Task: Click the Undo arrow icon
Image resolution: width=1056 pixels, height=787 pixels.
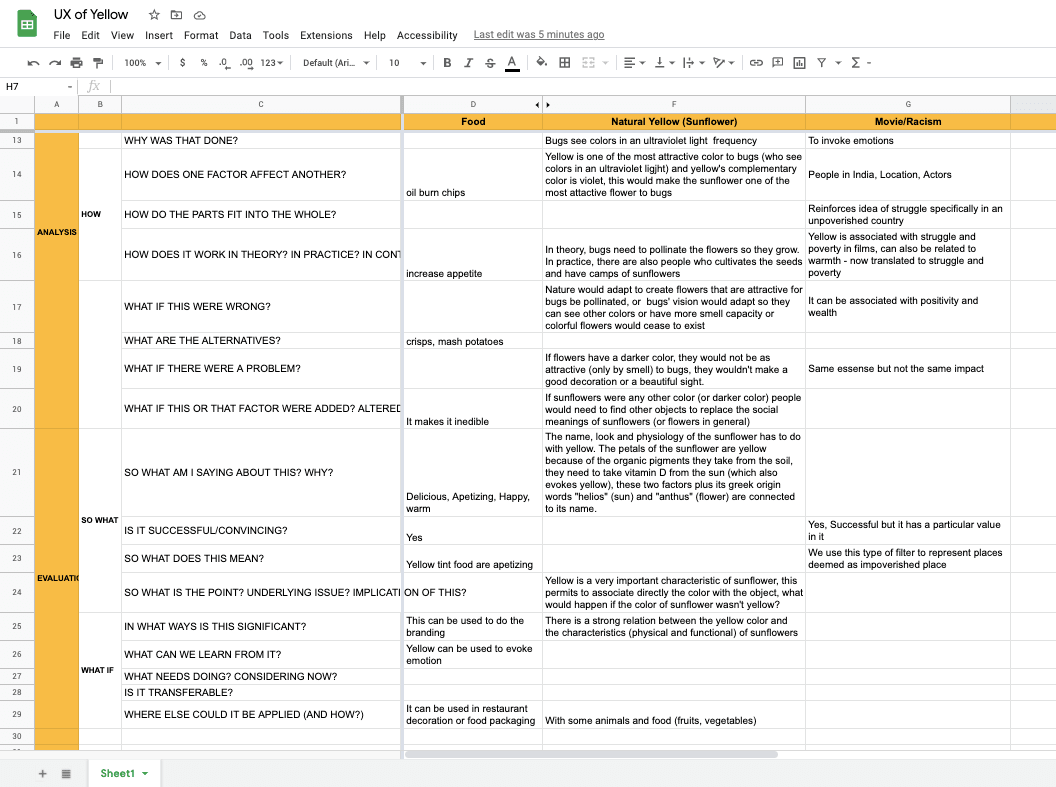Action: tap(33, 63)
